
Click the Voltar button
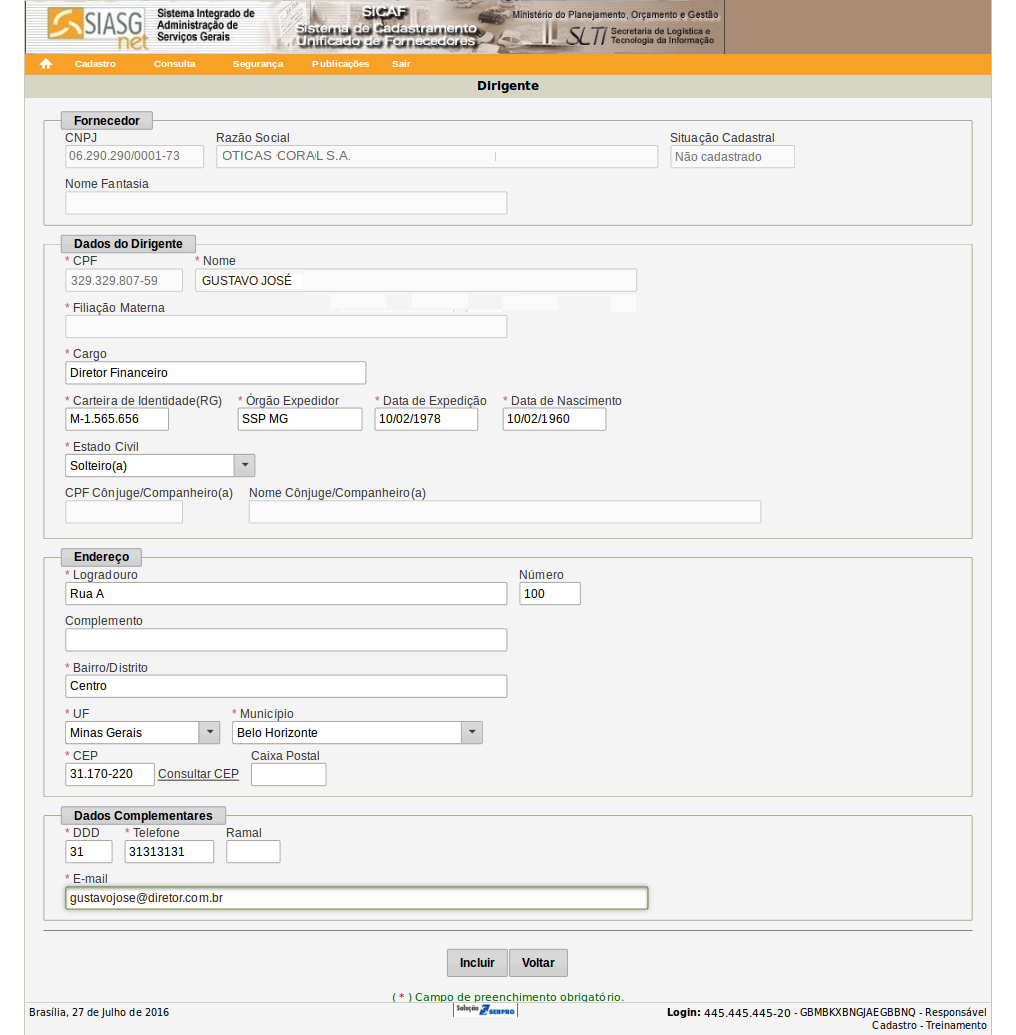[538, 962]
